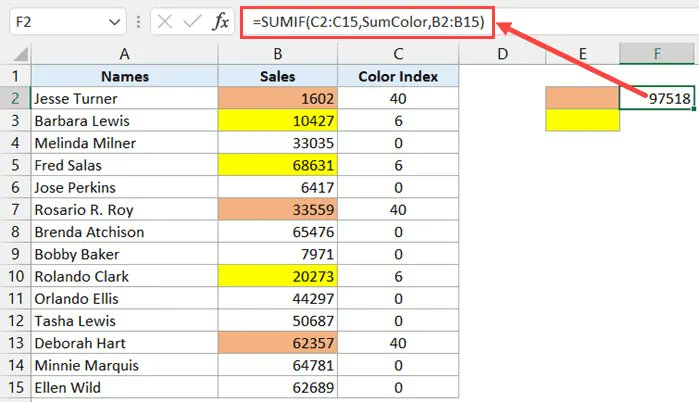The width and height of the screenshot is (699, 402).
Task: Select row 1 header
Action: coord(16,76)
